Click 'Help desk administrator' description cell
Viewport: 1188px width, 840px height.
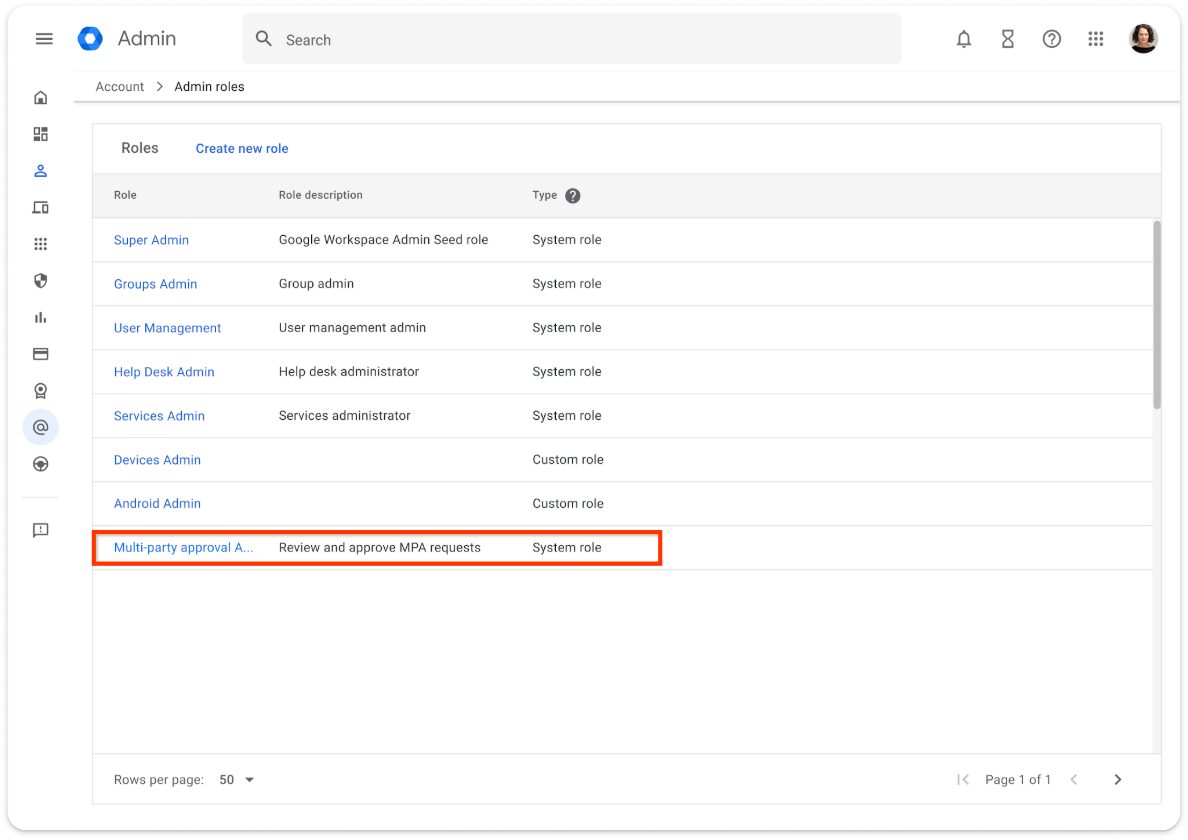click(349, 371)
